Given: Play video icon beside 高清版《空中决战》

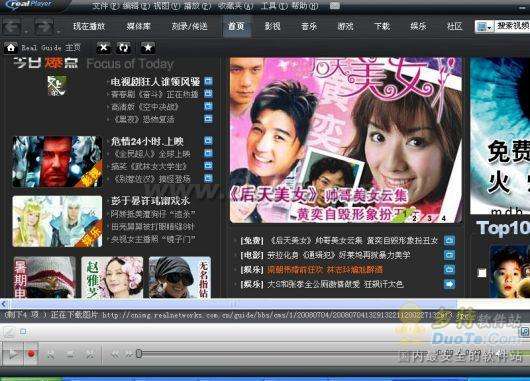Looking at the screenshot, I should (208, 106).
